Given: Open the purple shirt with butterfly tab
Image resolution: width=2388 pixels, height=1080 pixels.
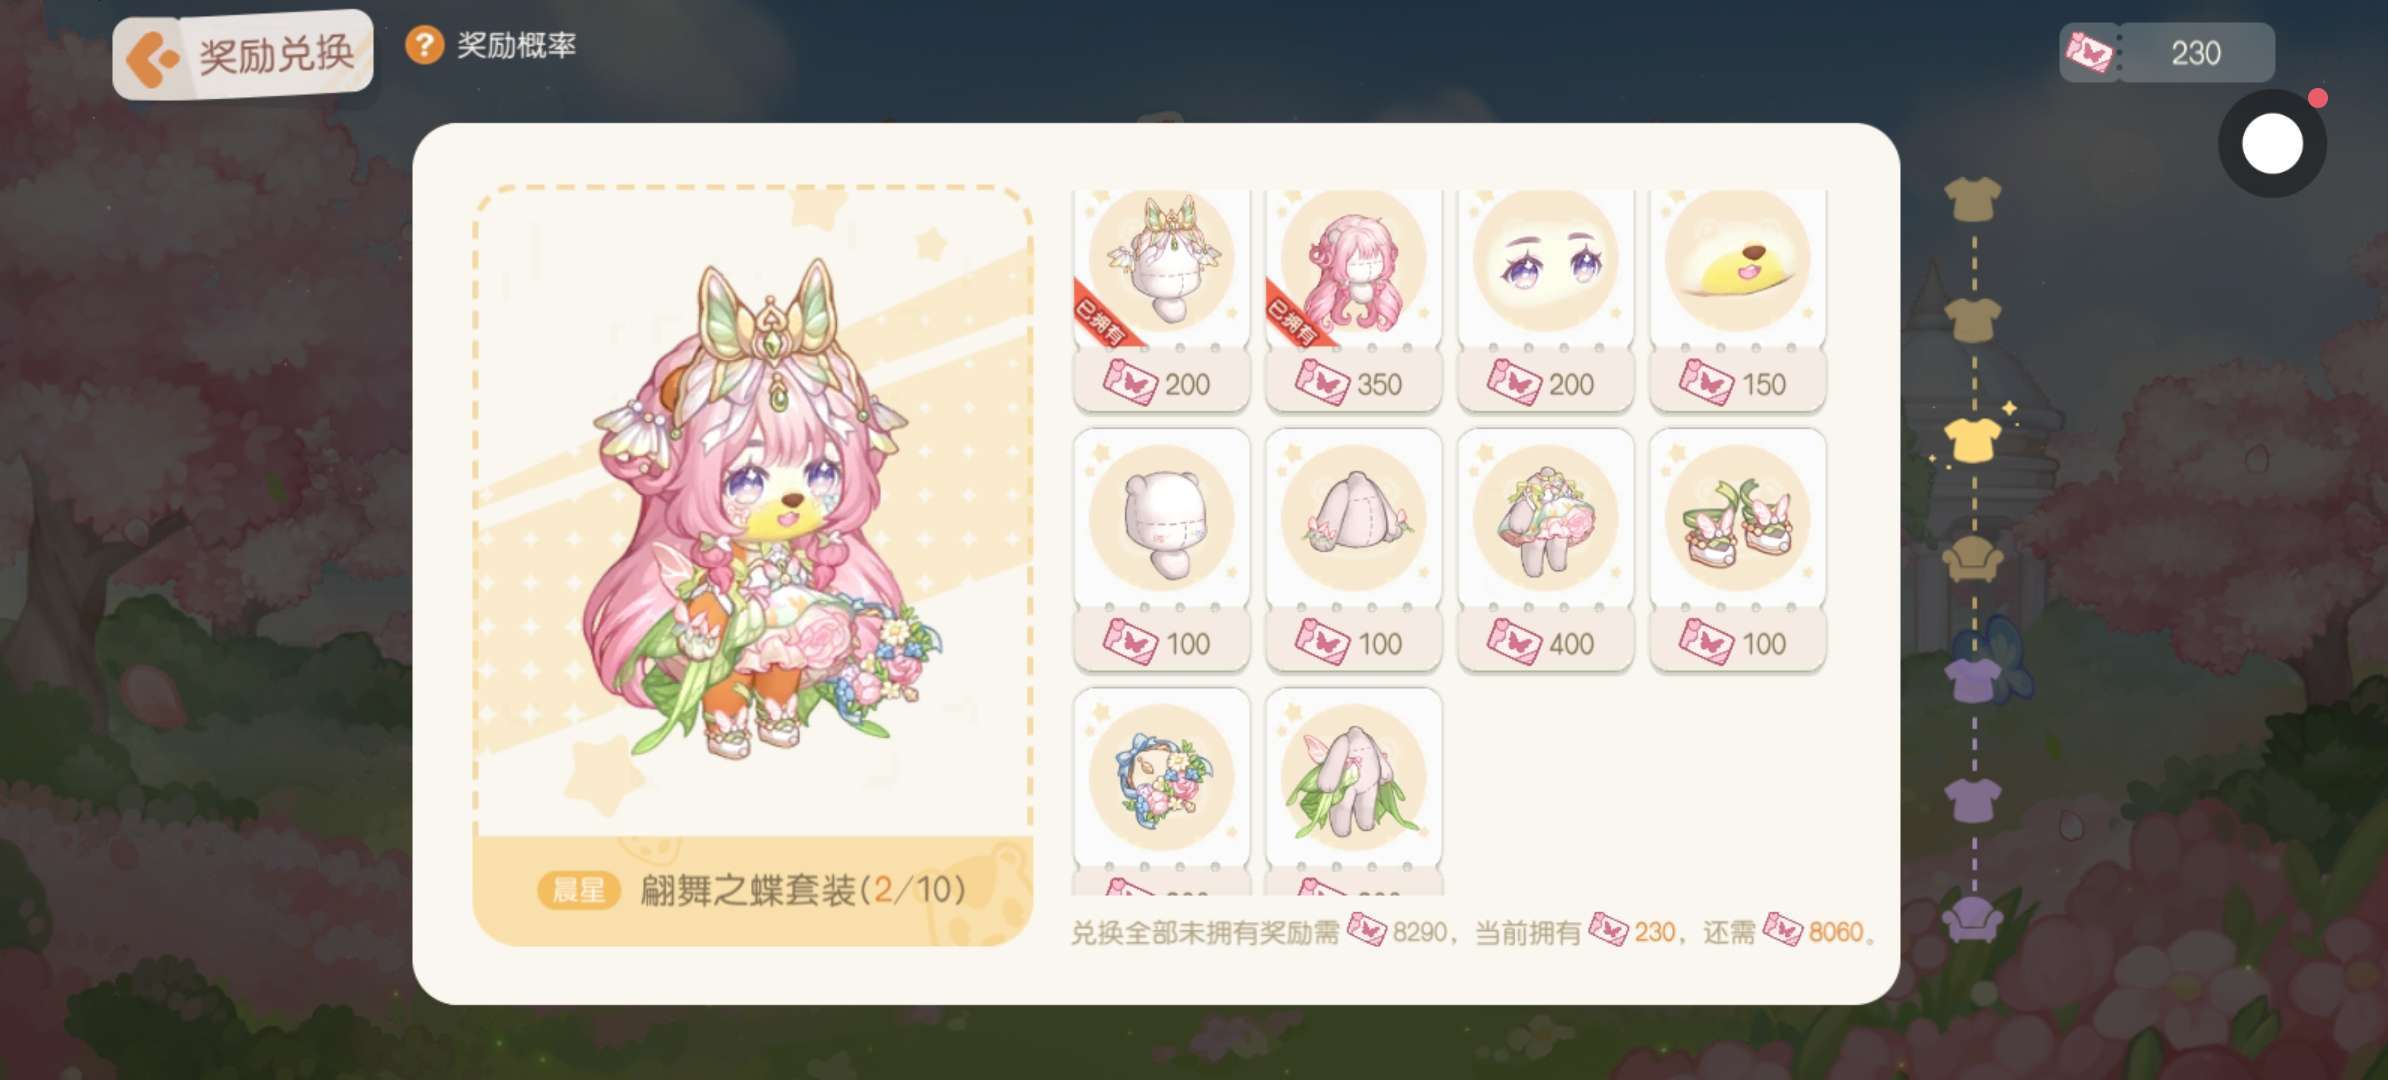Looking at the screenshot, I should click(x=1980, y=668).
